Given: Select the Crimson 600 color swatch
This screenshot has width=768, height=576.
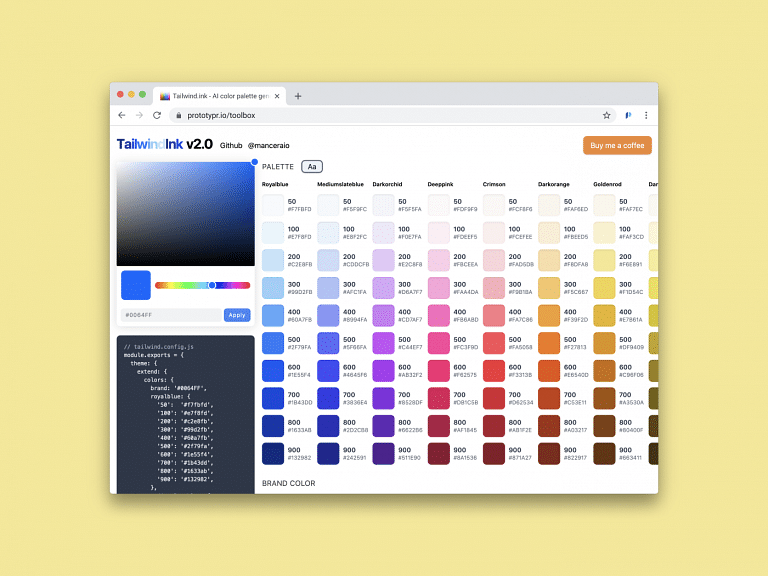Looking at the screenshot, I should (494, 371).
